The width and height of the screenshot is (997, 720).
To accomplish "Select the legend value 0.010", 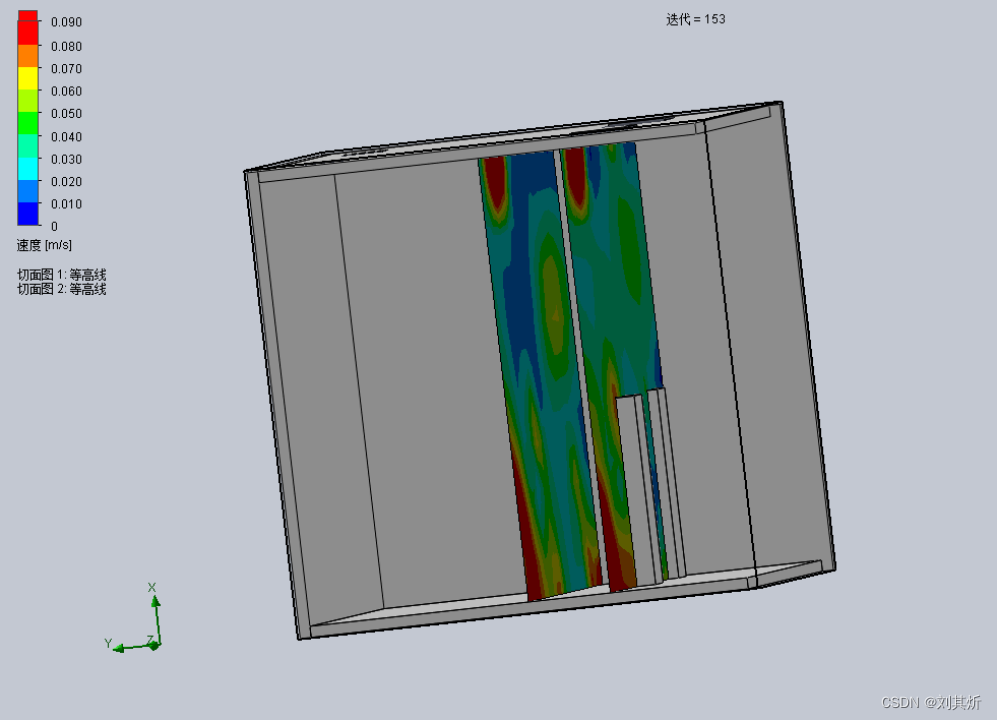I will pyautogui.click(x=66, y=204).
